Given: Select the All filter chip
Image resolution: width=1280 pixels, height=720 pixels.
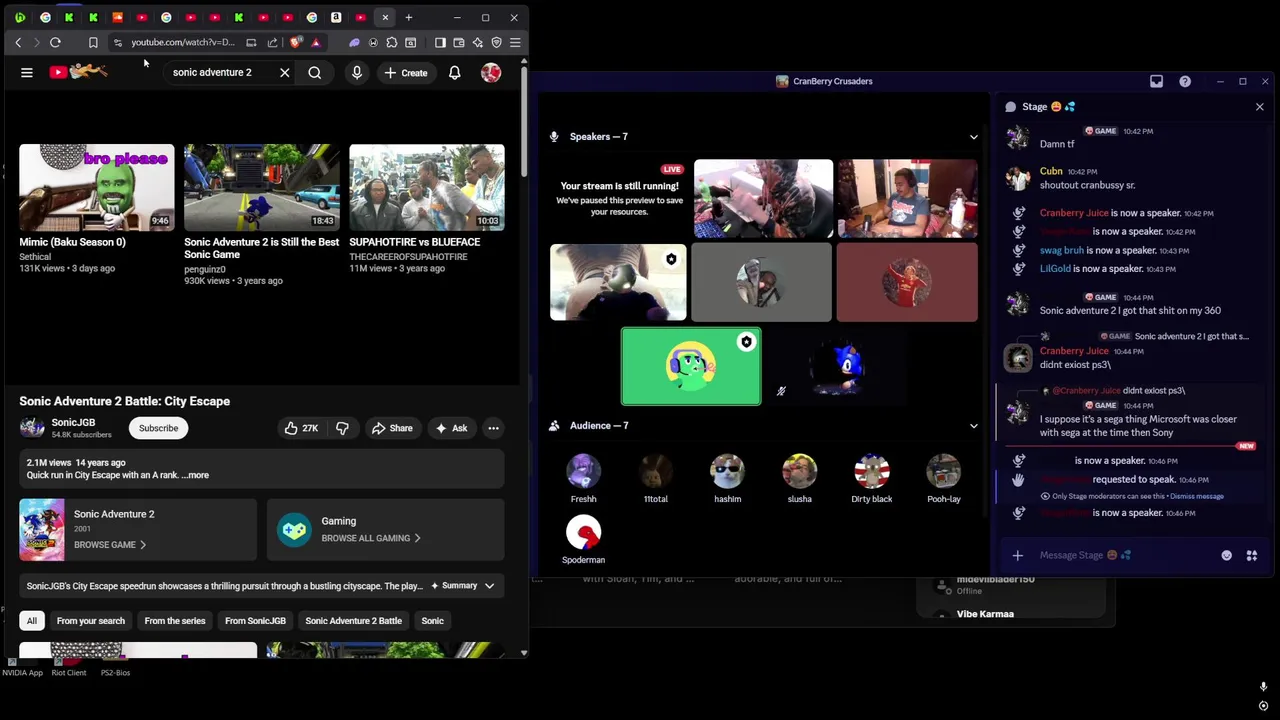Looking at the screenshot, I should [x=32, y=621].
